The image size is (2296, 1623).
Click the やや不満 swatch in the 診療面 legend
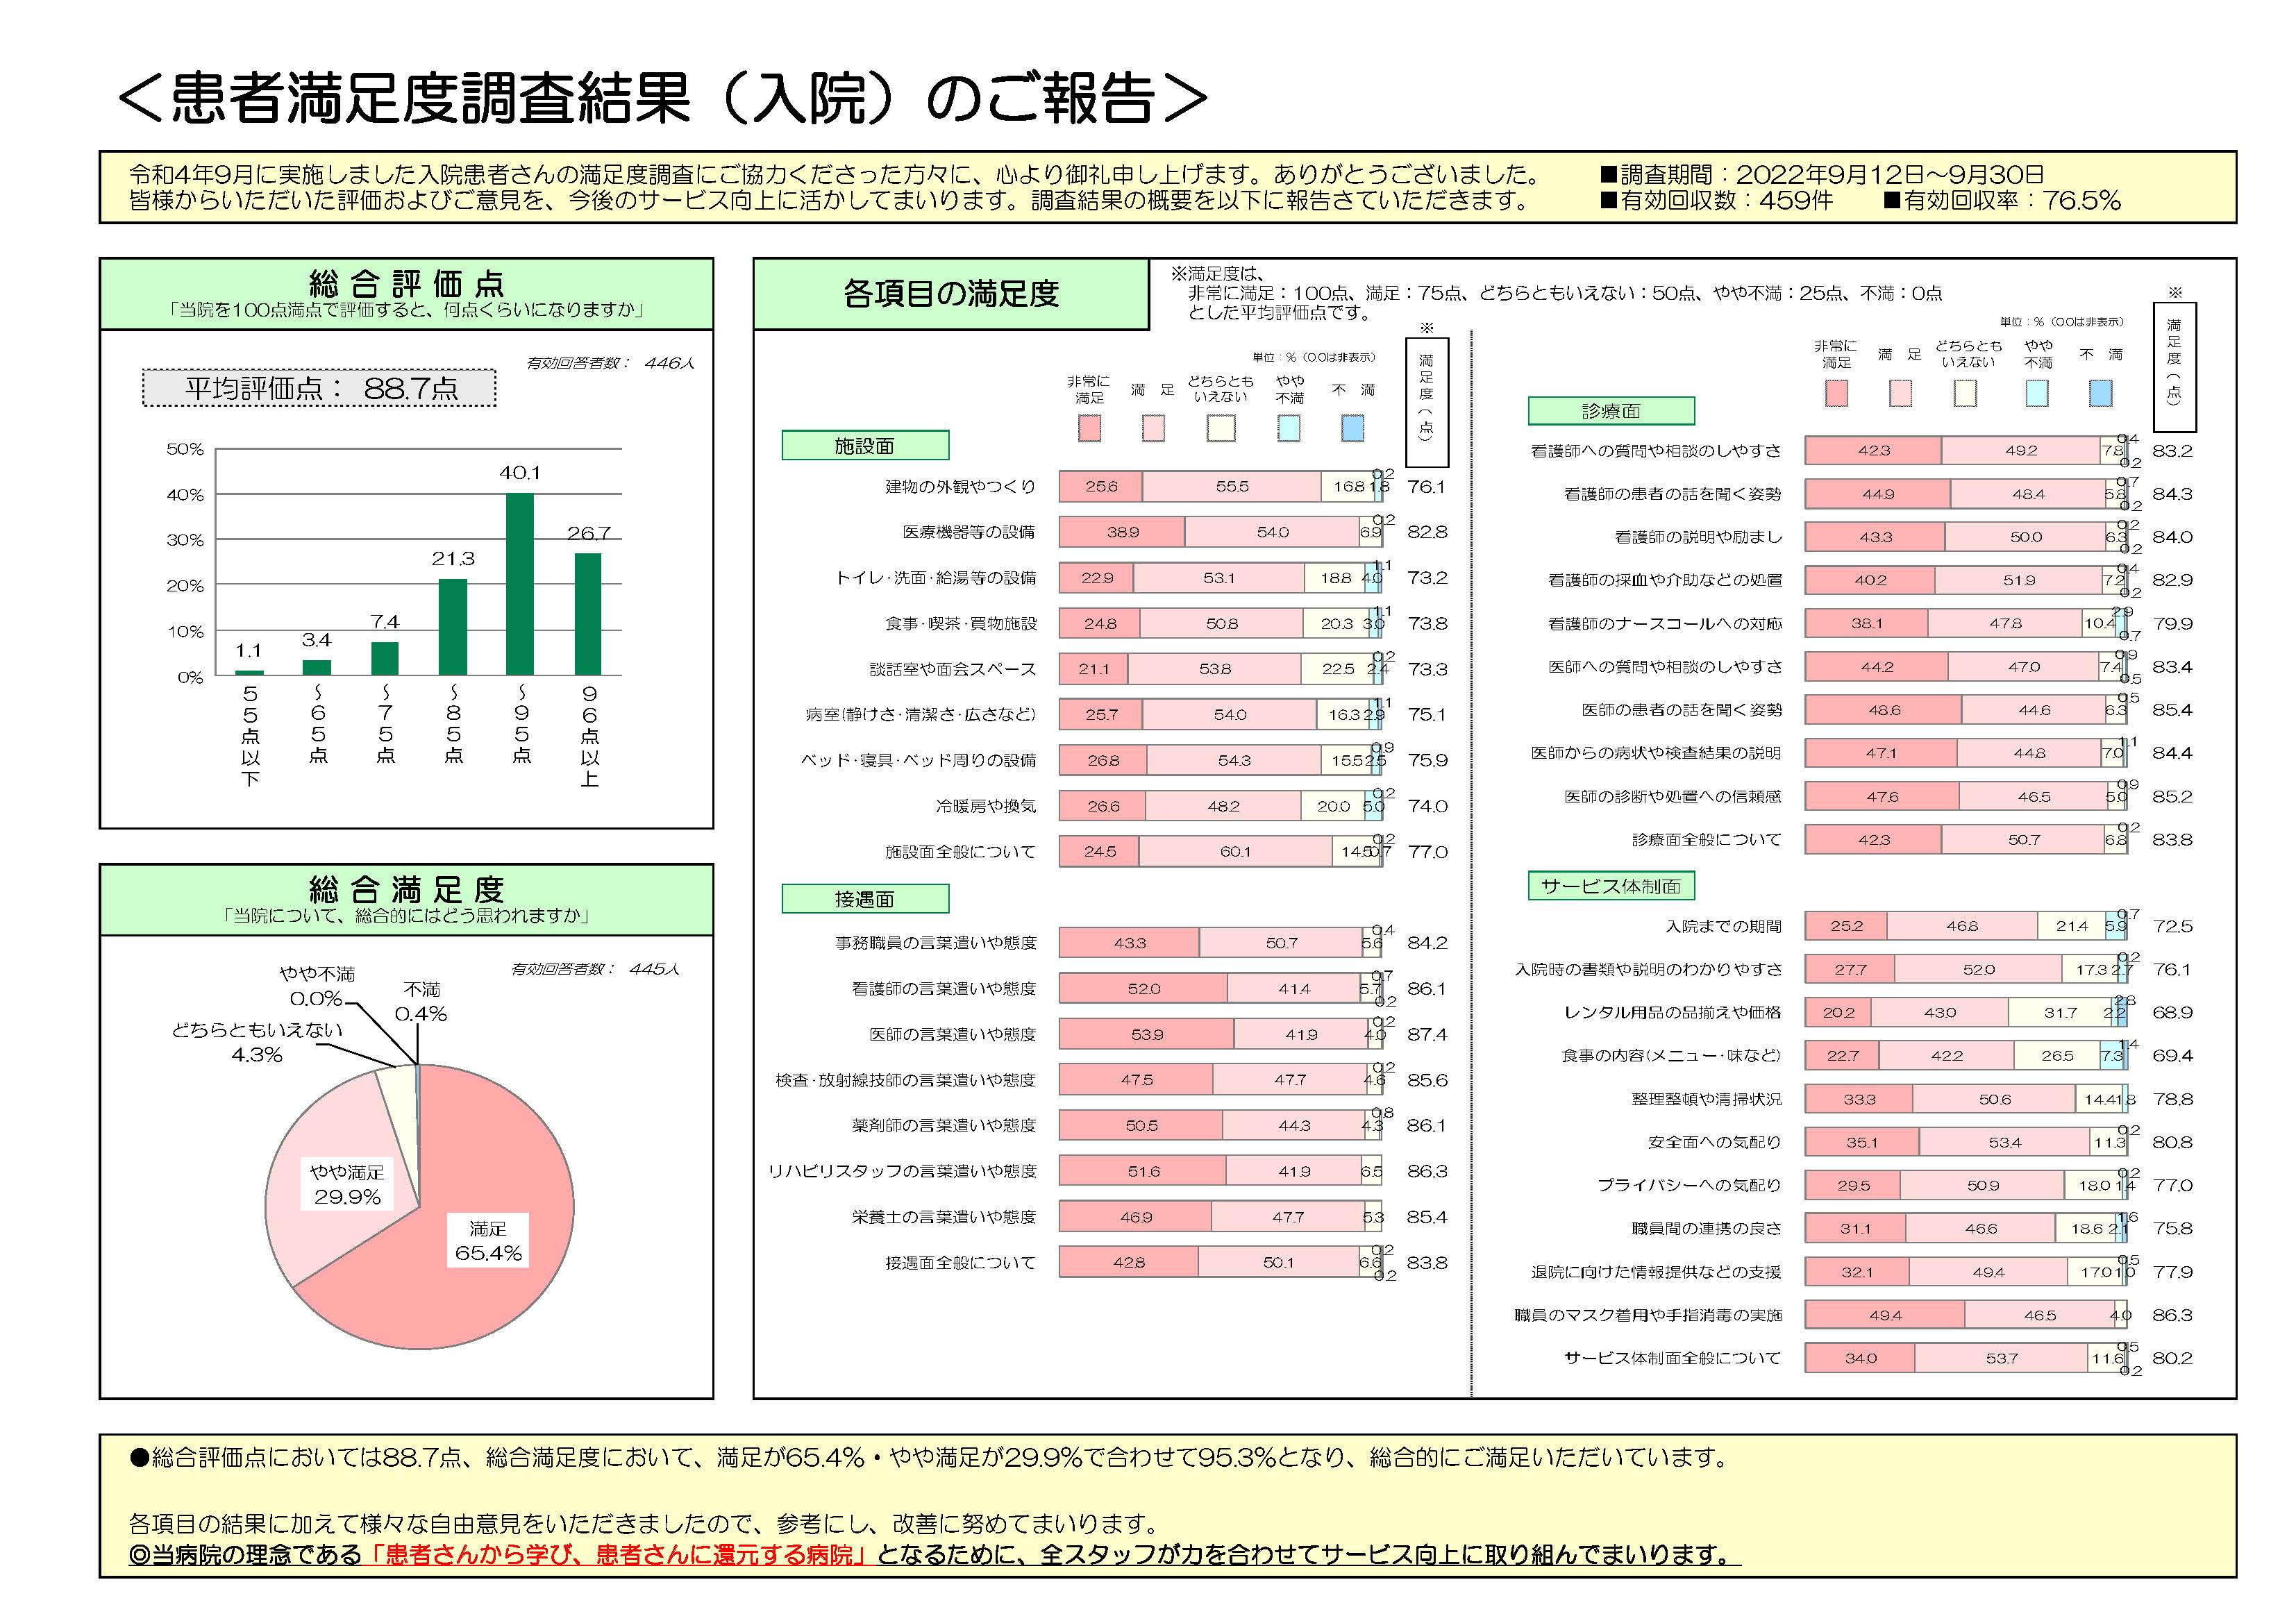(2036, 393)
